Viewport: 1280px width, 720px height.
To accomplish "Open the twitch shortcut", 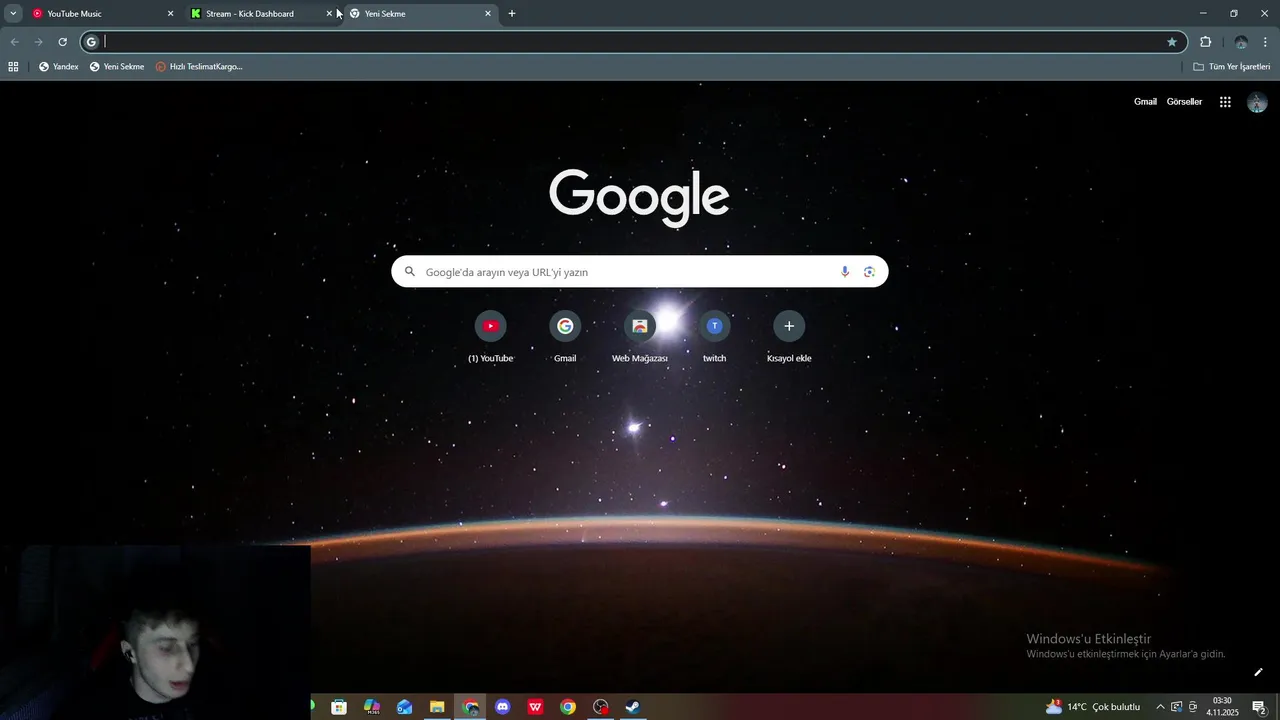I will (x=714, y=337).
